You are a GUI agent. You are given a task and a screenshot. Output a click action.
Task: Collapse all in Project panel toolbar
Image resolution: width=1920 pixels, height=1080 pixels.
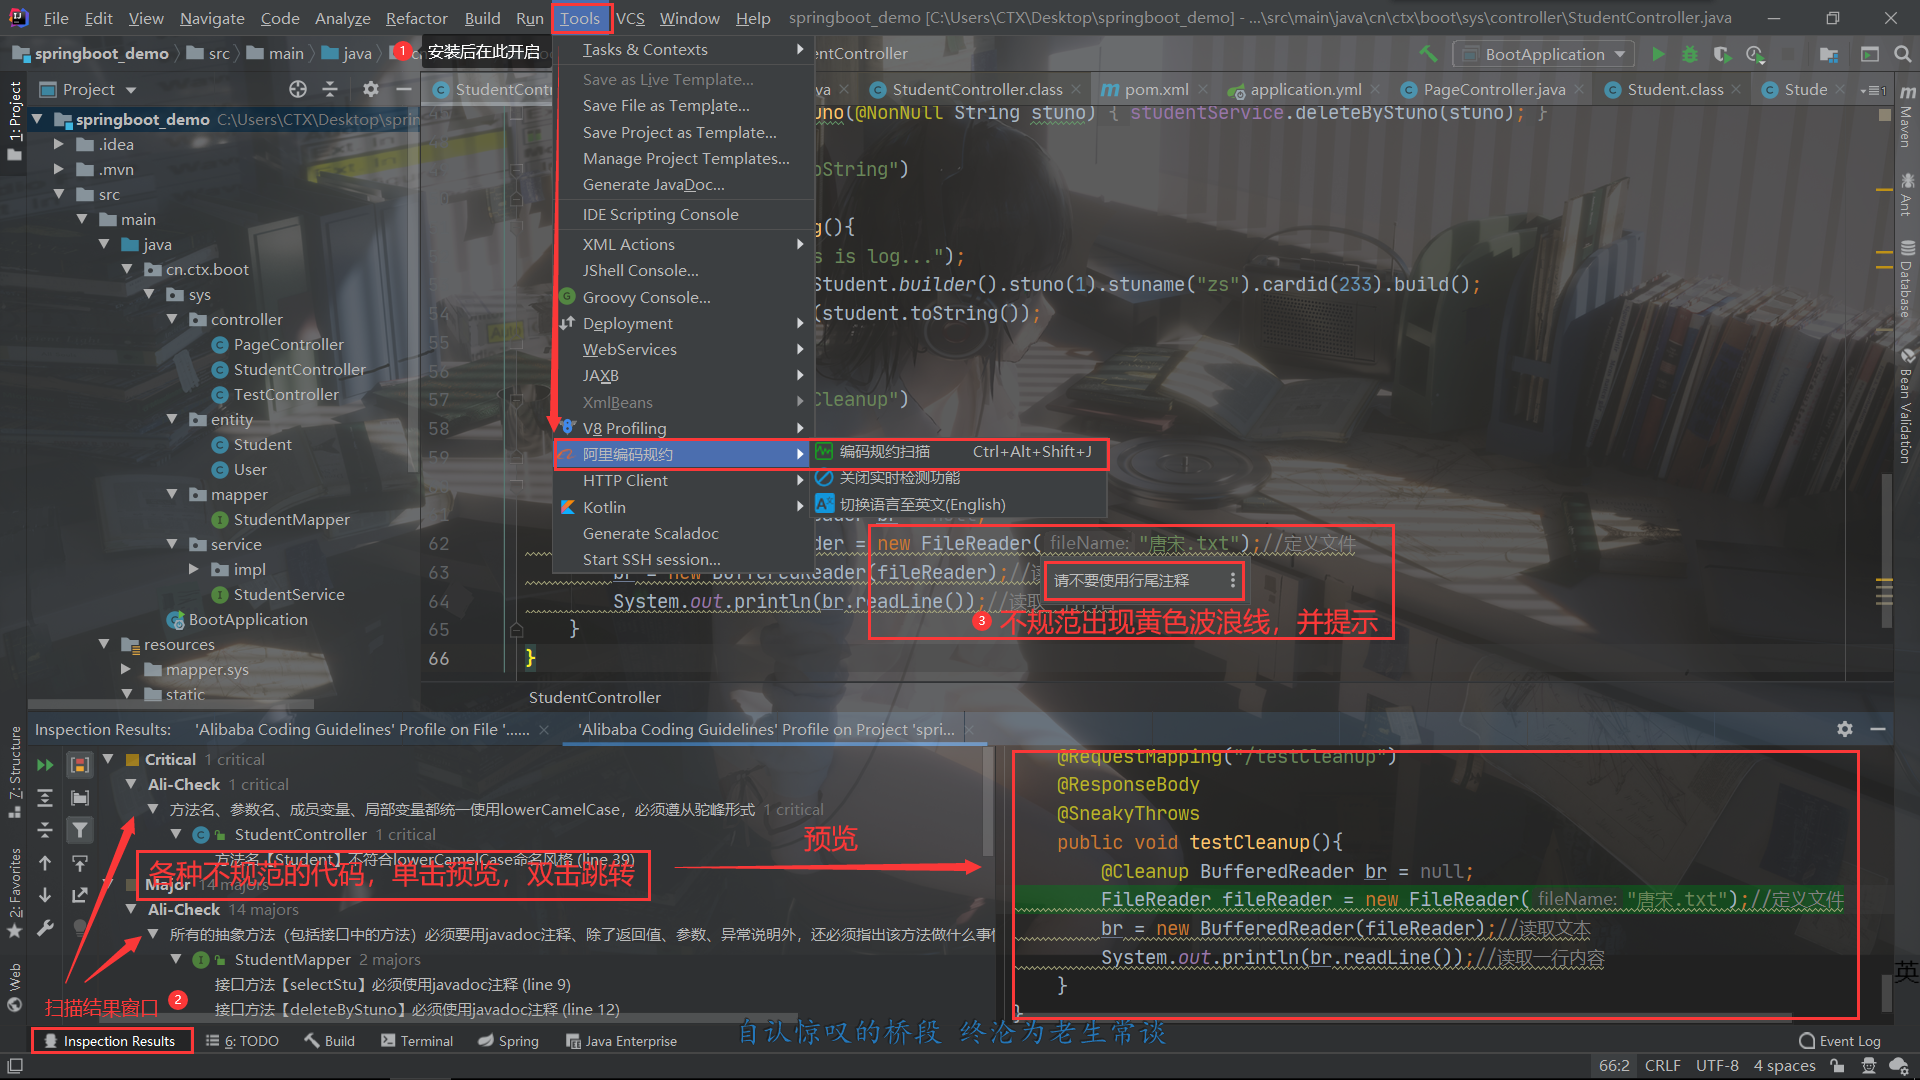click(x=330, y=89)
